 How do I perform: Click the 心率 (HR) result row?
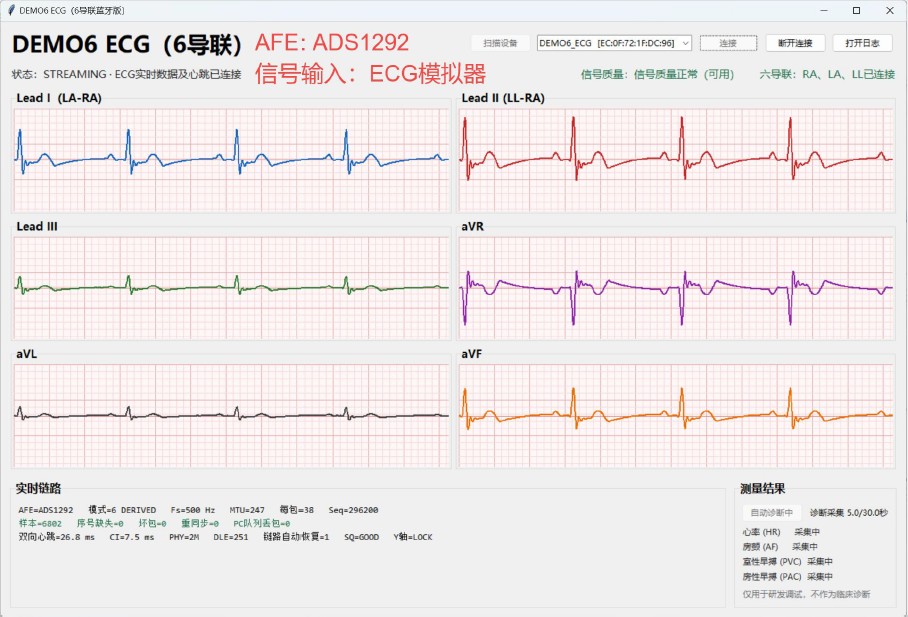pos(781,532)
